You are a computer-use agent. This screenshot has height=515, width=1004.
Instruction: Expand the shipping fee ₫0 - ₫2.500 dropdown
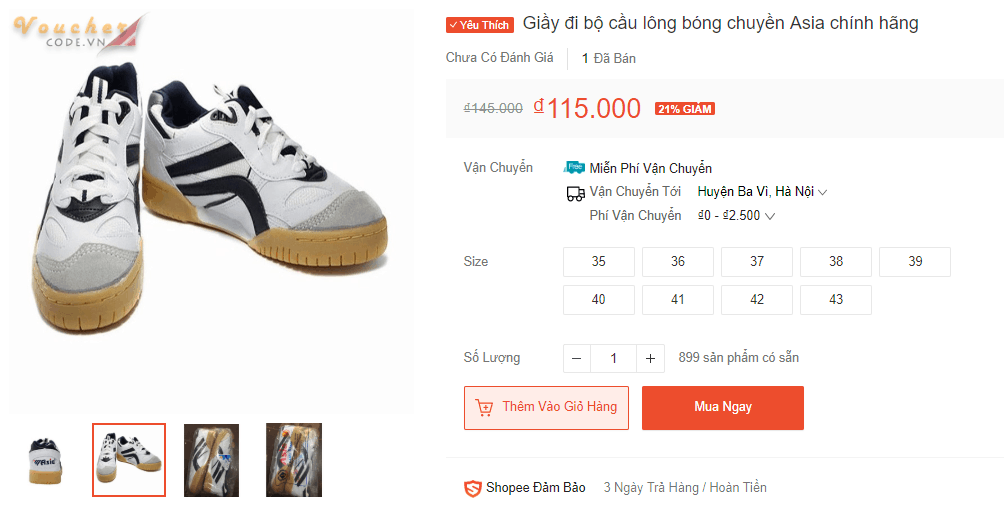tap(736, 216)
